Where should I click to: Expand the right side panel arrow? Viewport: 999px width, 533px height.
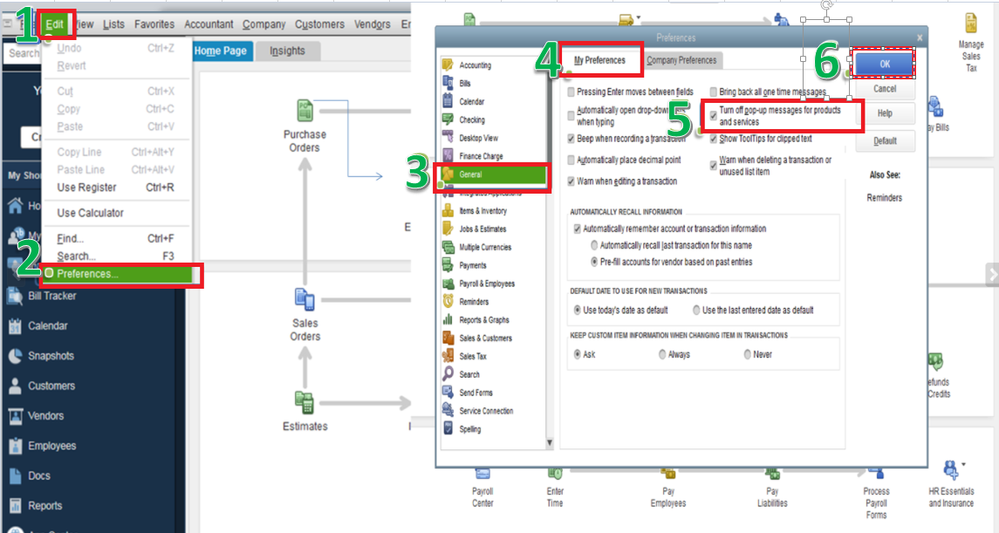tap(992, 274)
